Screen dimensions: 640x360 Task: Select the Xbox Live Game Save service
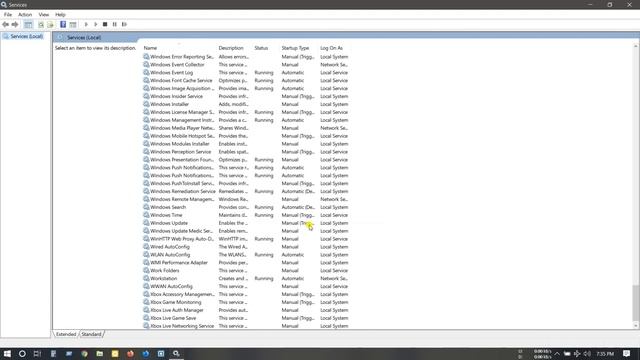[246, 318]
